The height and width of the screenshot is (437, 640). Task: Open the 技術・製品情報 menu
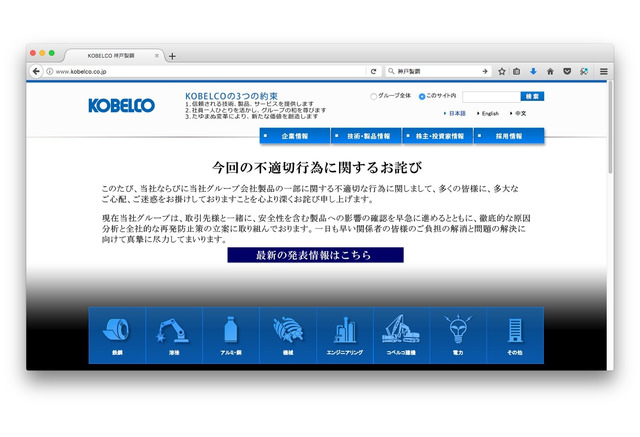(366, 136)
